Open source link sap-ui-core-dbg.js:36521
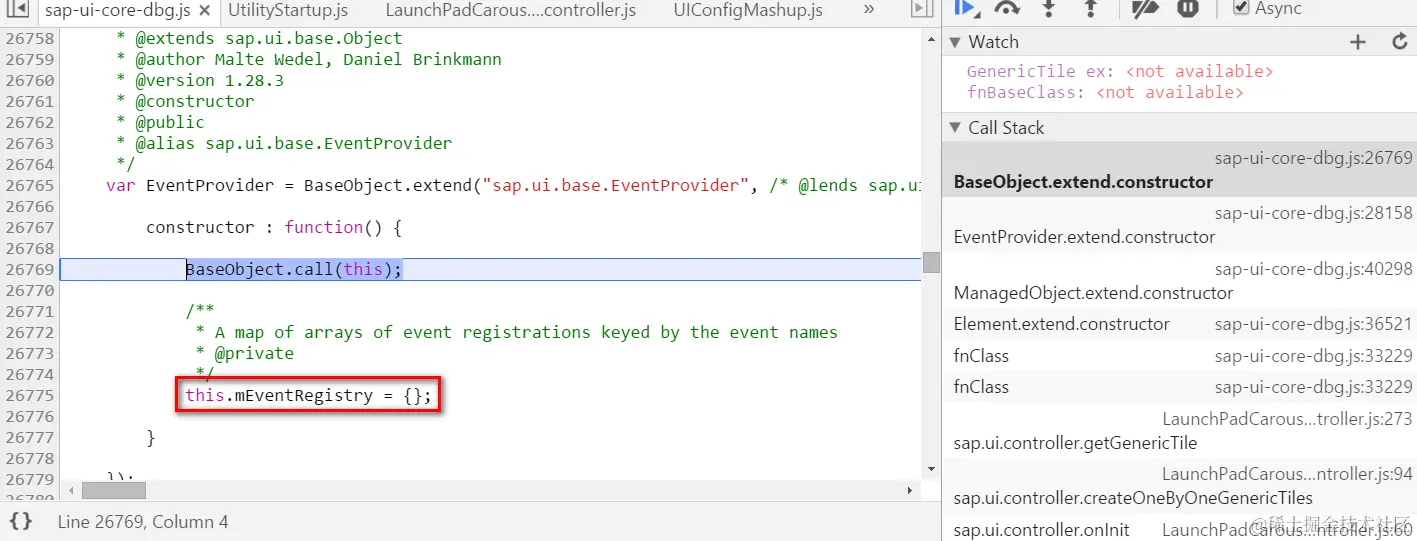The width and height of the screenshot is (1417, 541). click(1313, 324)
